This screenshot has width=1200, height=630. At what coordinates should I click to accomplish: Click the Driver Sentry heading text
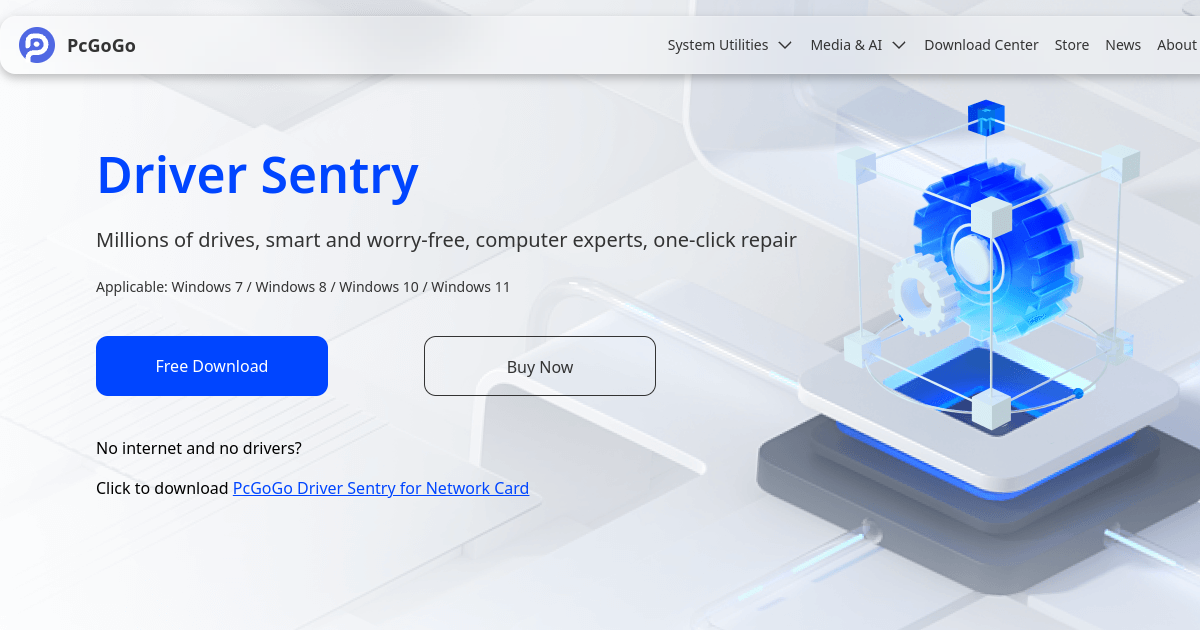tap(257, 175)
